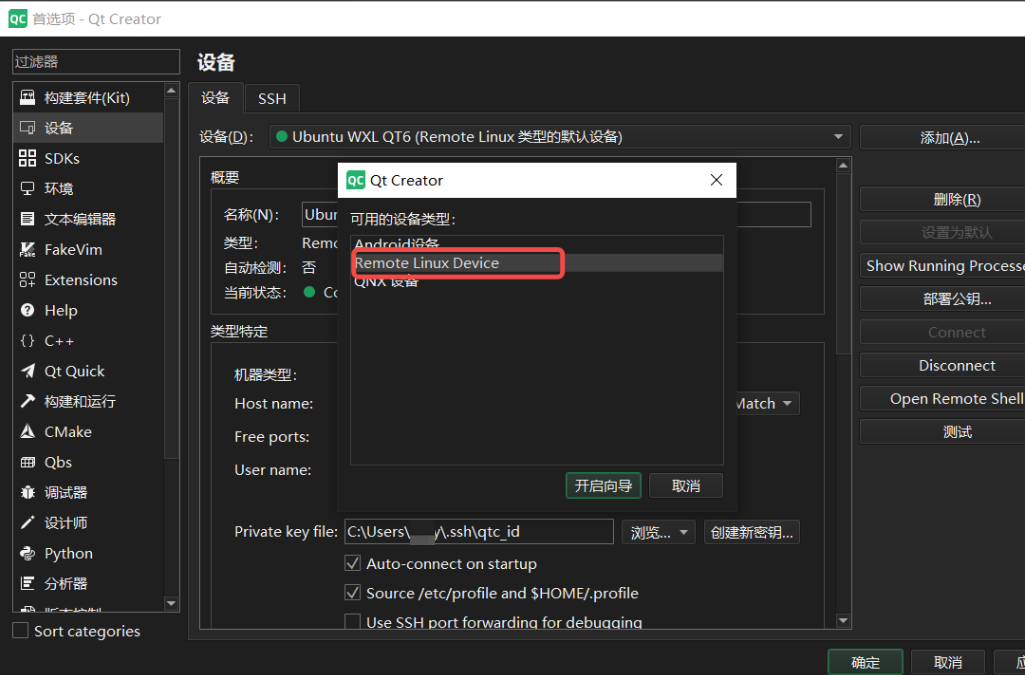Click the category list scroll-down arrow
Image resolution: width=1025 pixels, height=675 pixels.
coord(171,603)
